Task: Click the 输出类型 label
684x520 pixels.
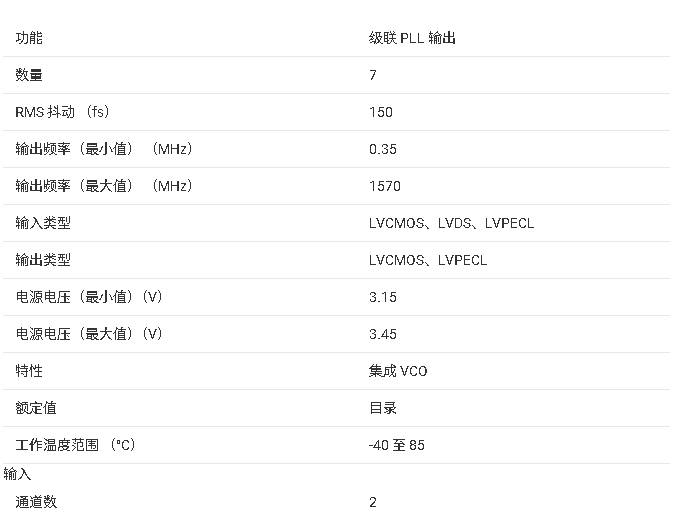Action: 43,260
